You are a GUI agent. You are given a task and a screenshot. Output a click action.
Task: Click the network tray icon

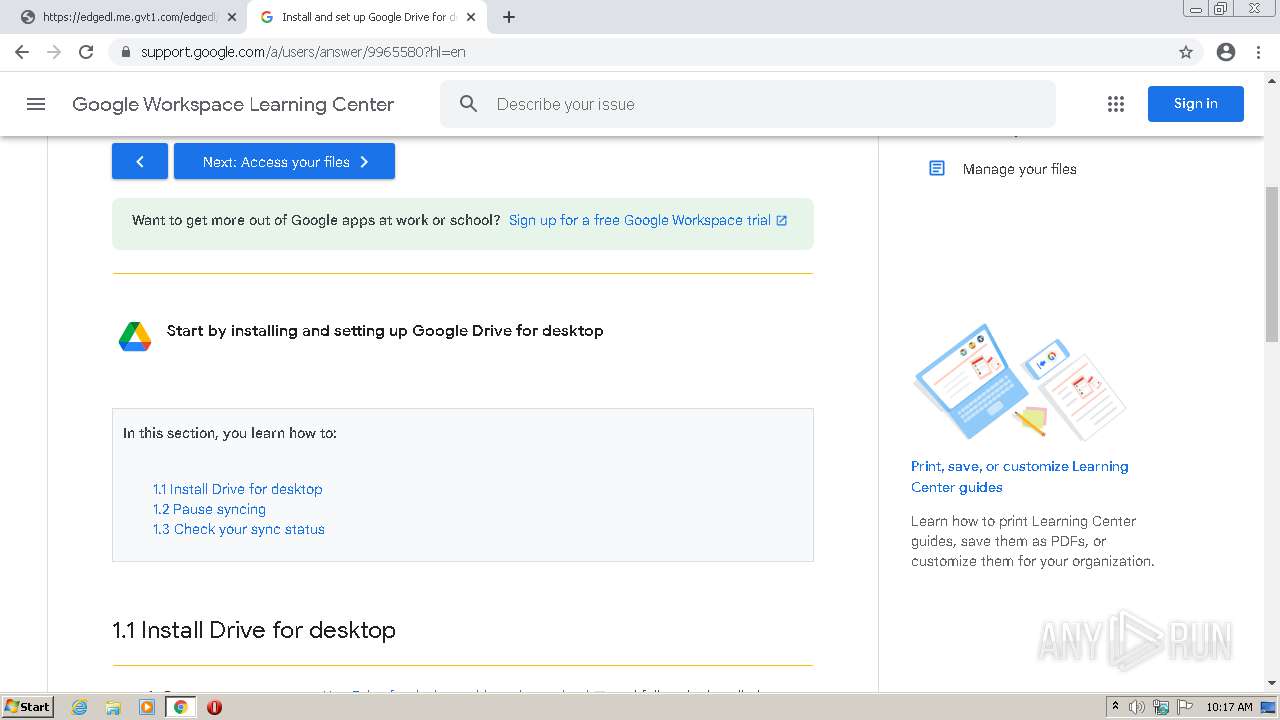click(x=1161, y=707)
